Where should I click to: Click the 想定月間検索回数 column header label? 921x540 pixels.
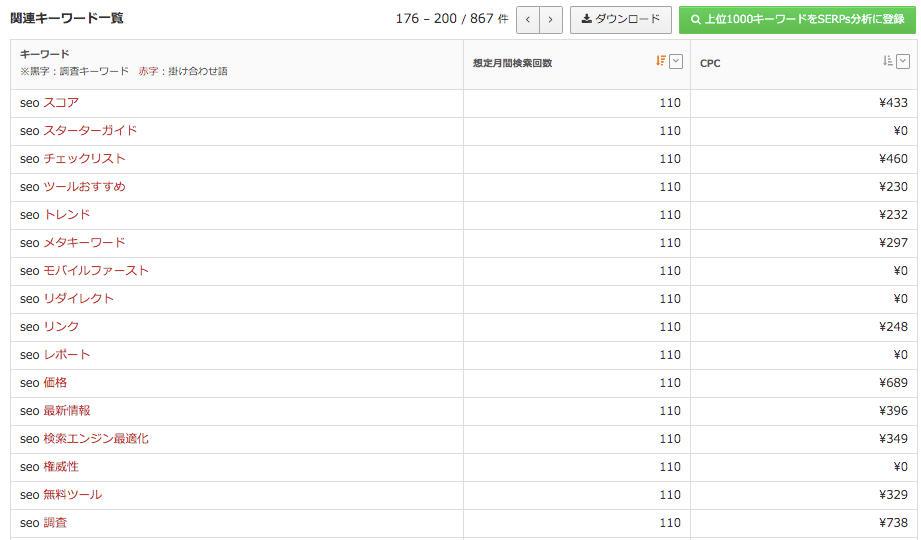coord(513,63)
